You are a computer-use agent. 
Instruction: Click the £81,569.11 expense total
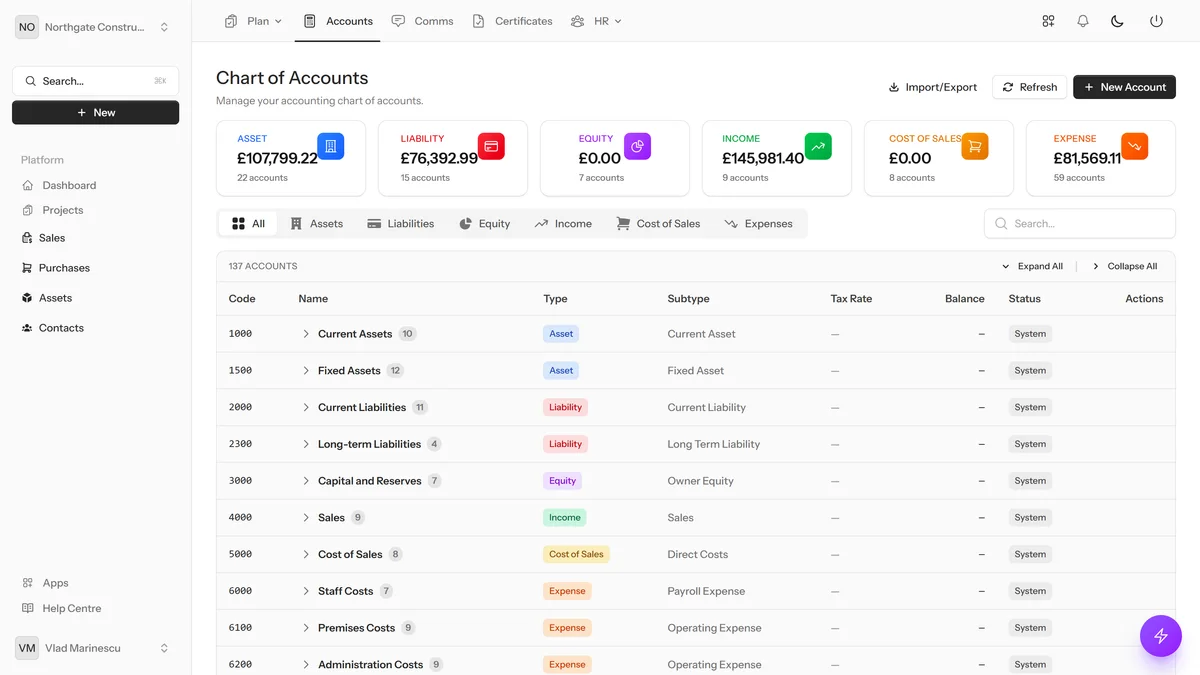pyautogui.click(x=1087, y=158)
